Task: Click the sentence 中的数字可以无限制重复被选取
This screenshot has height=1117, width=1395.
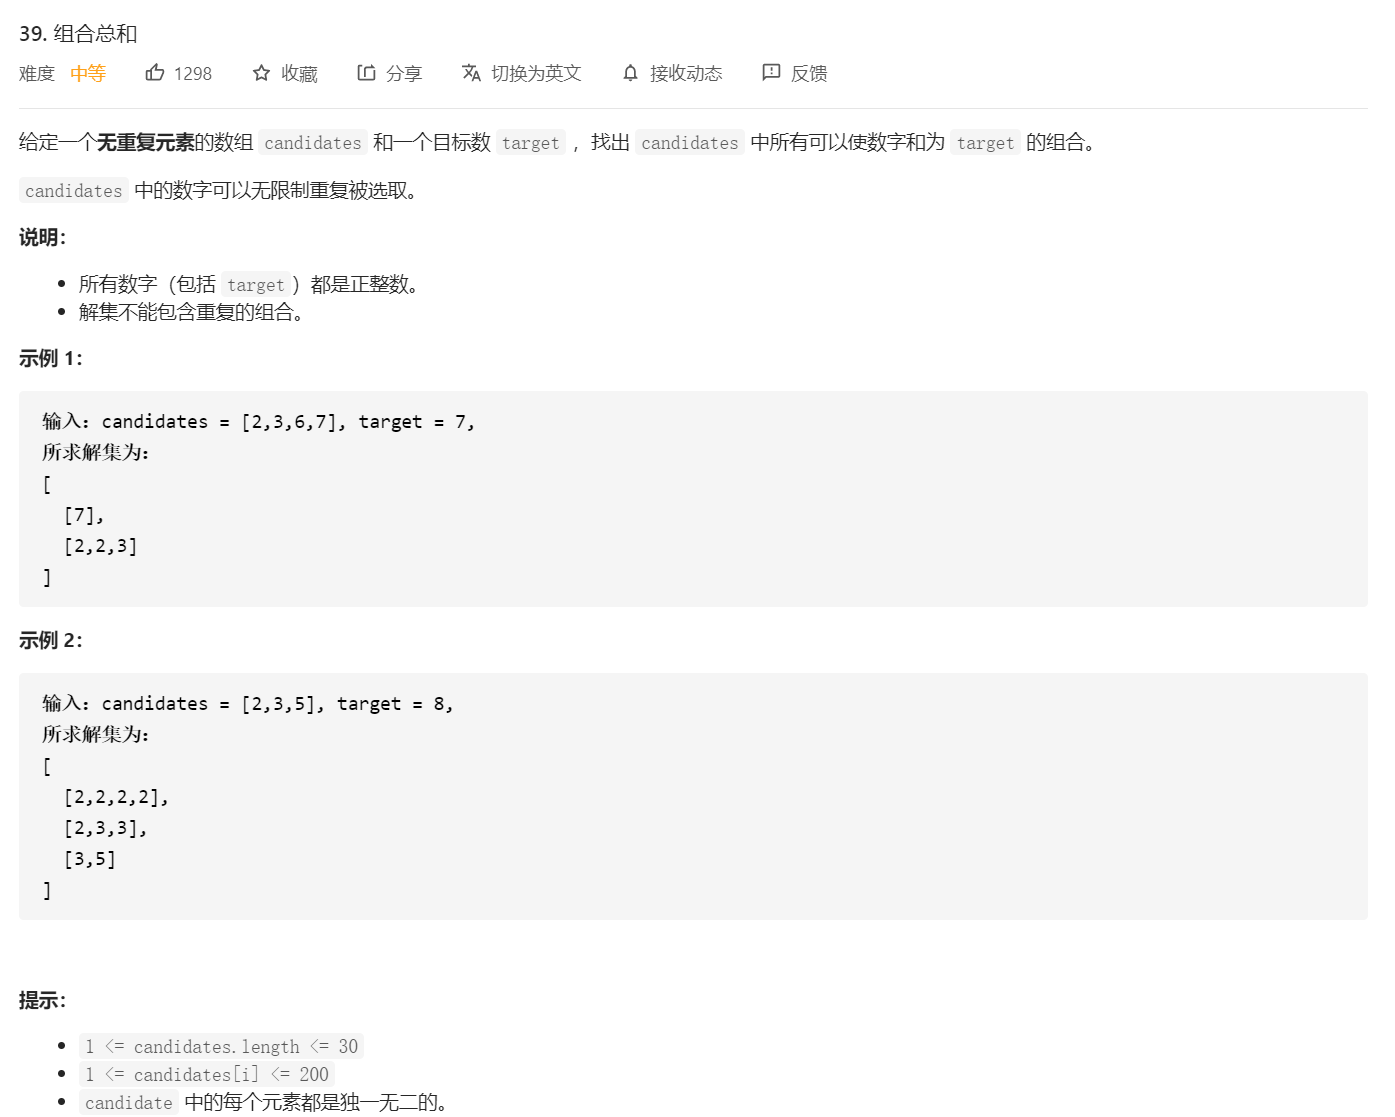Action: [275, 190]
